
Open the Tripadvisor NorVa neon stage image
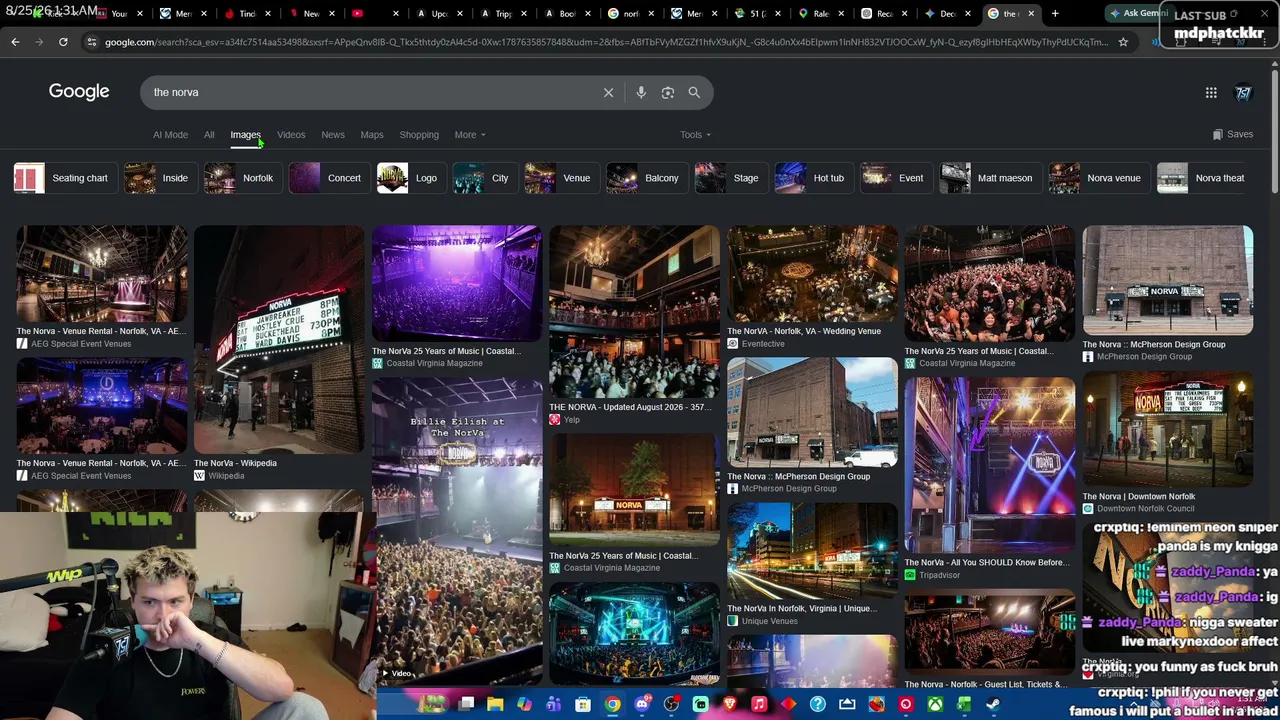(990, 465)
